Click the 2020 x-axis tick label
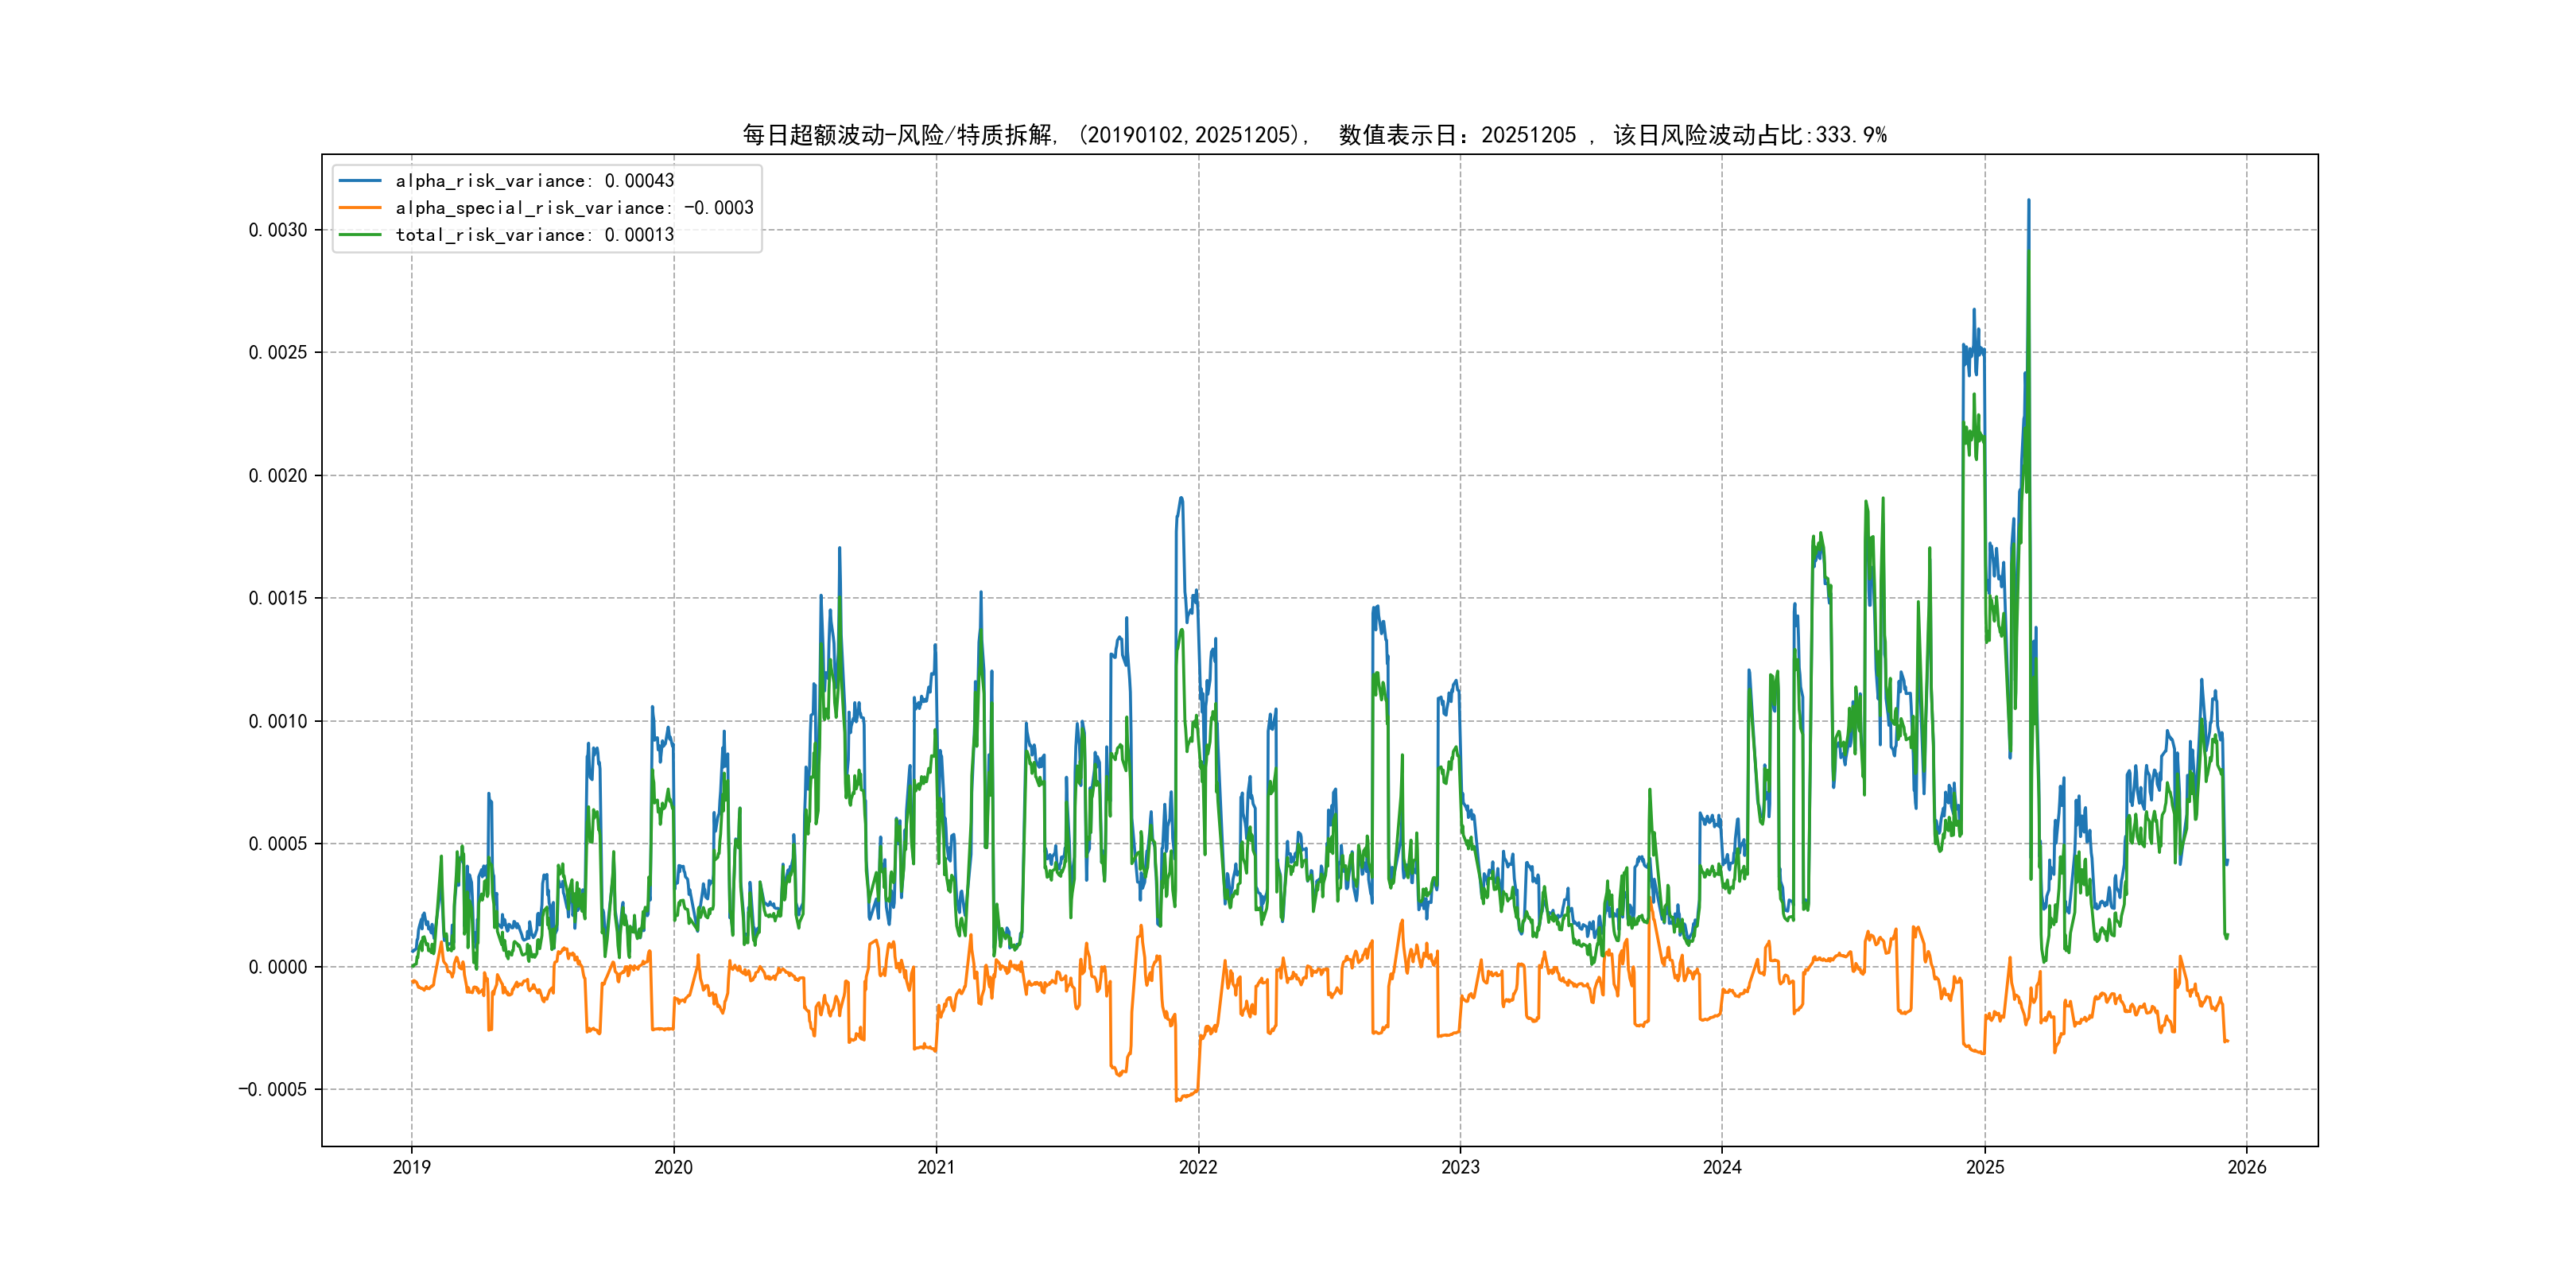The width and height of the screenshot is (2576, 1288). click(673, 1167)
